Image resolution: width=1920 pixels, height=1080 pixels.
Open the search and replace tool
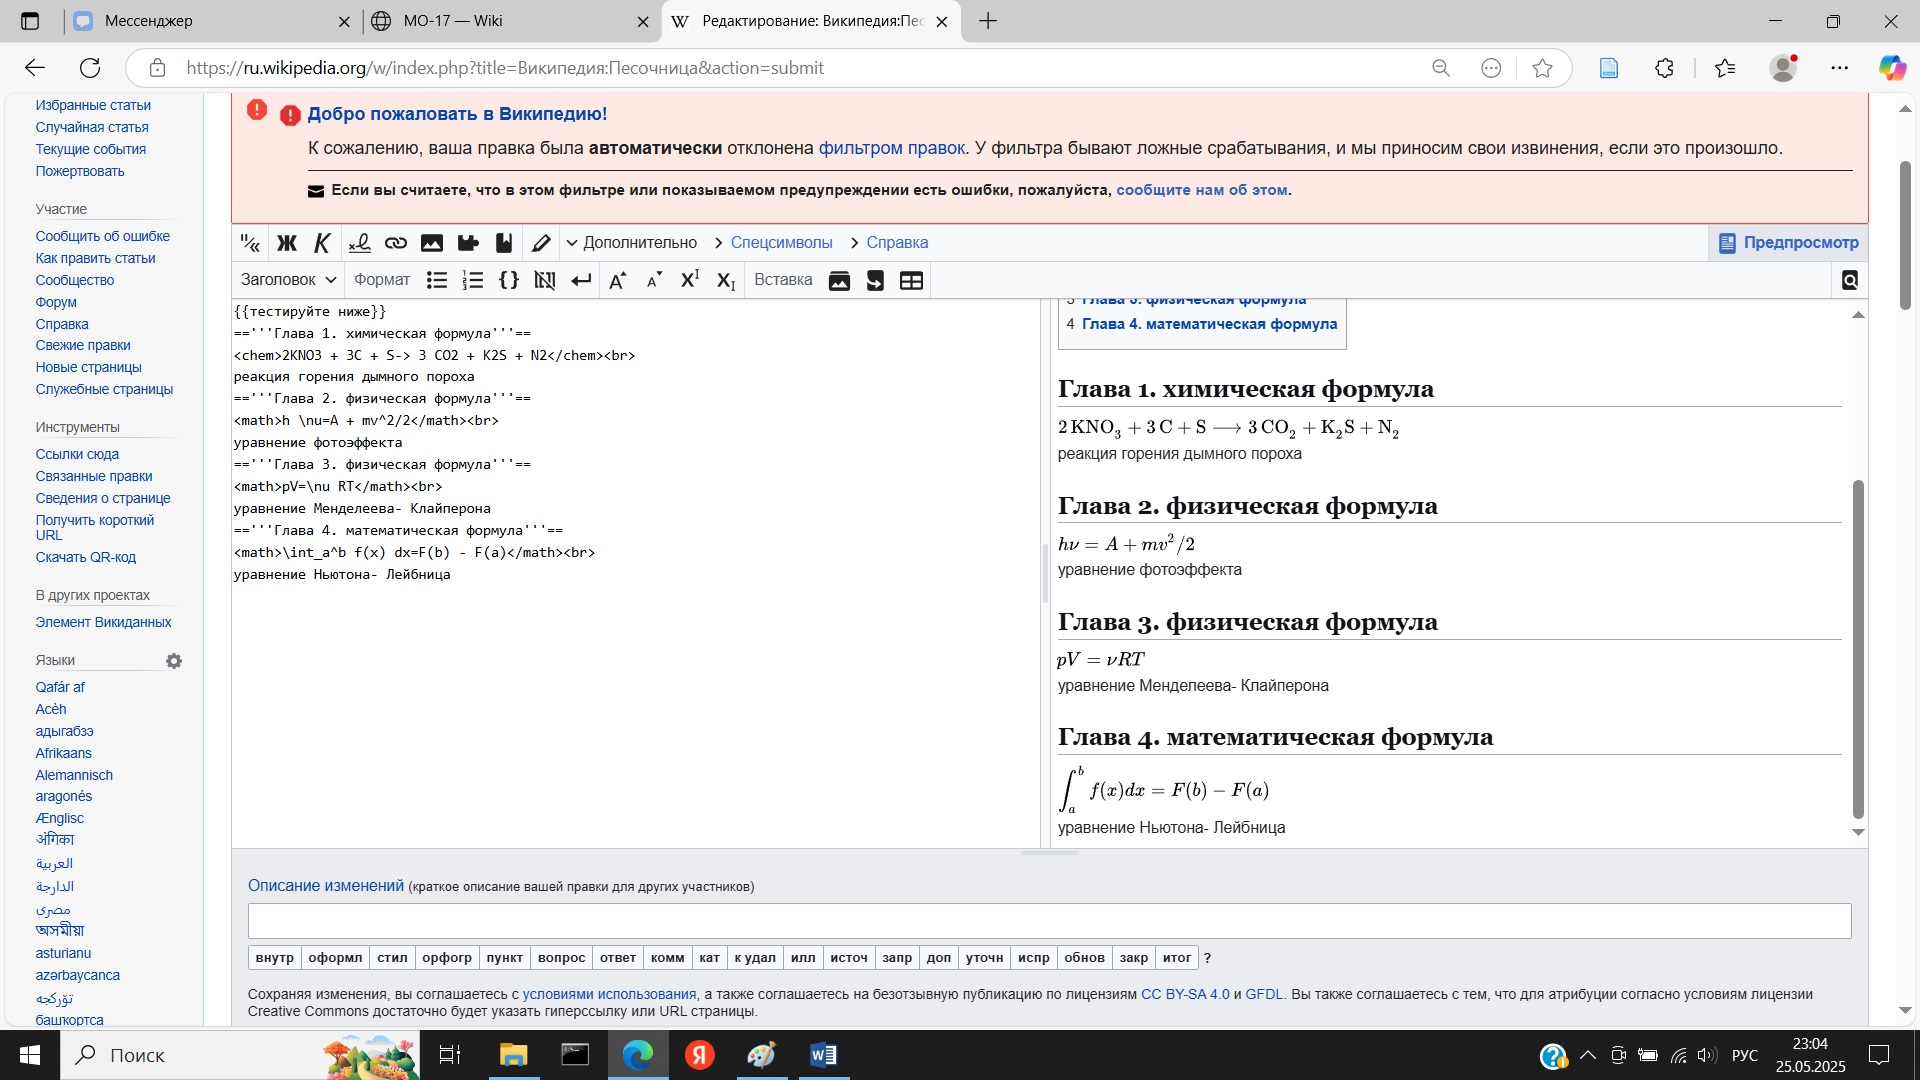pos(1849,281)
